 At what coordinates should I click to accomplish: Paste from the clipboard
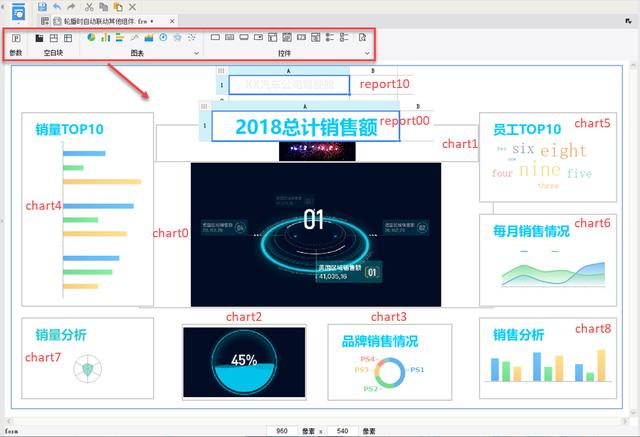pyautogui.click(x=118, y=7)
